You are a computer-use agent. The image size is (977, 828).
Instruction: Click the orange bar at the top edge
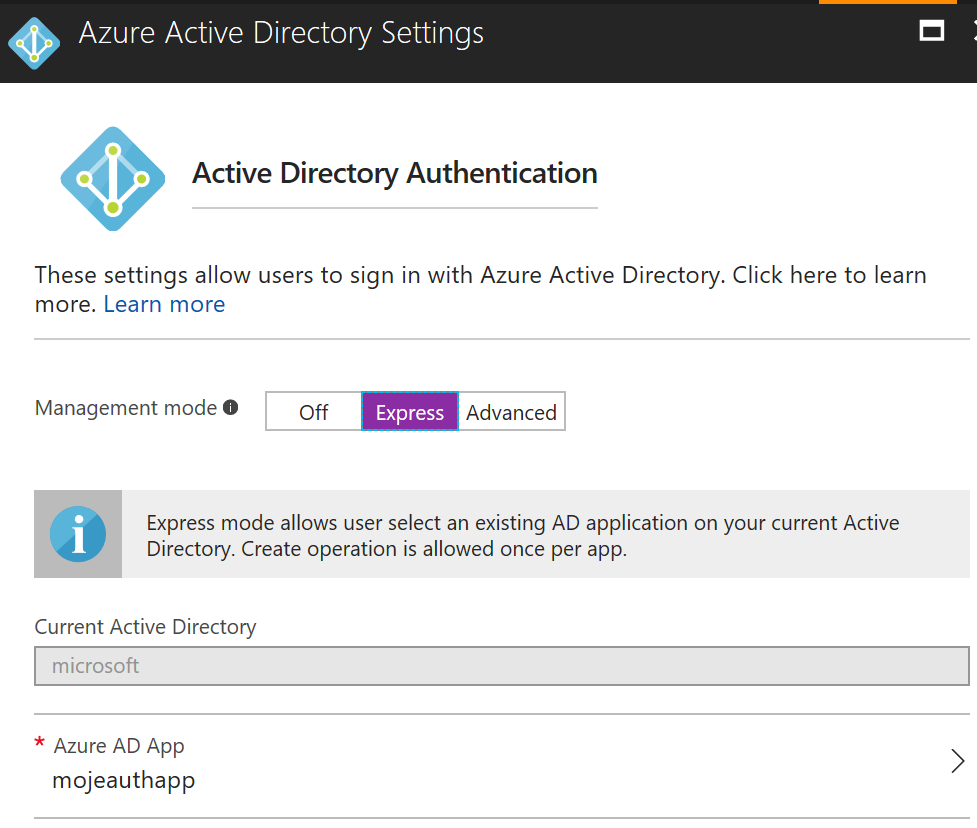click(887, 2)
